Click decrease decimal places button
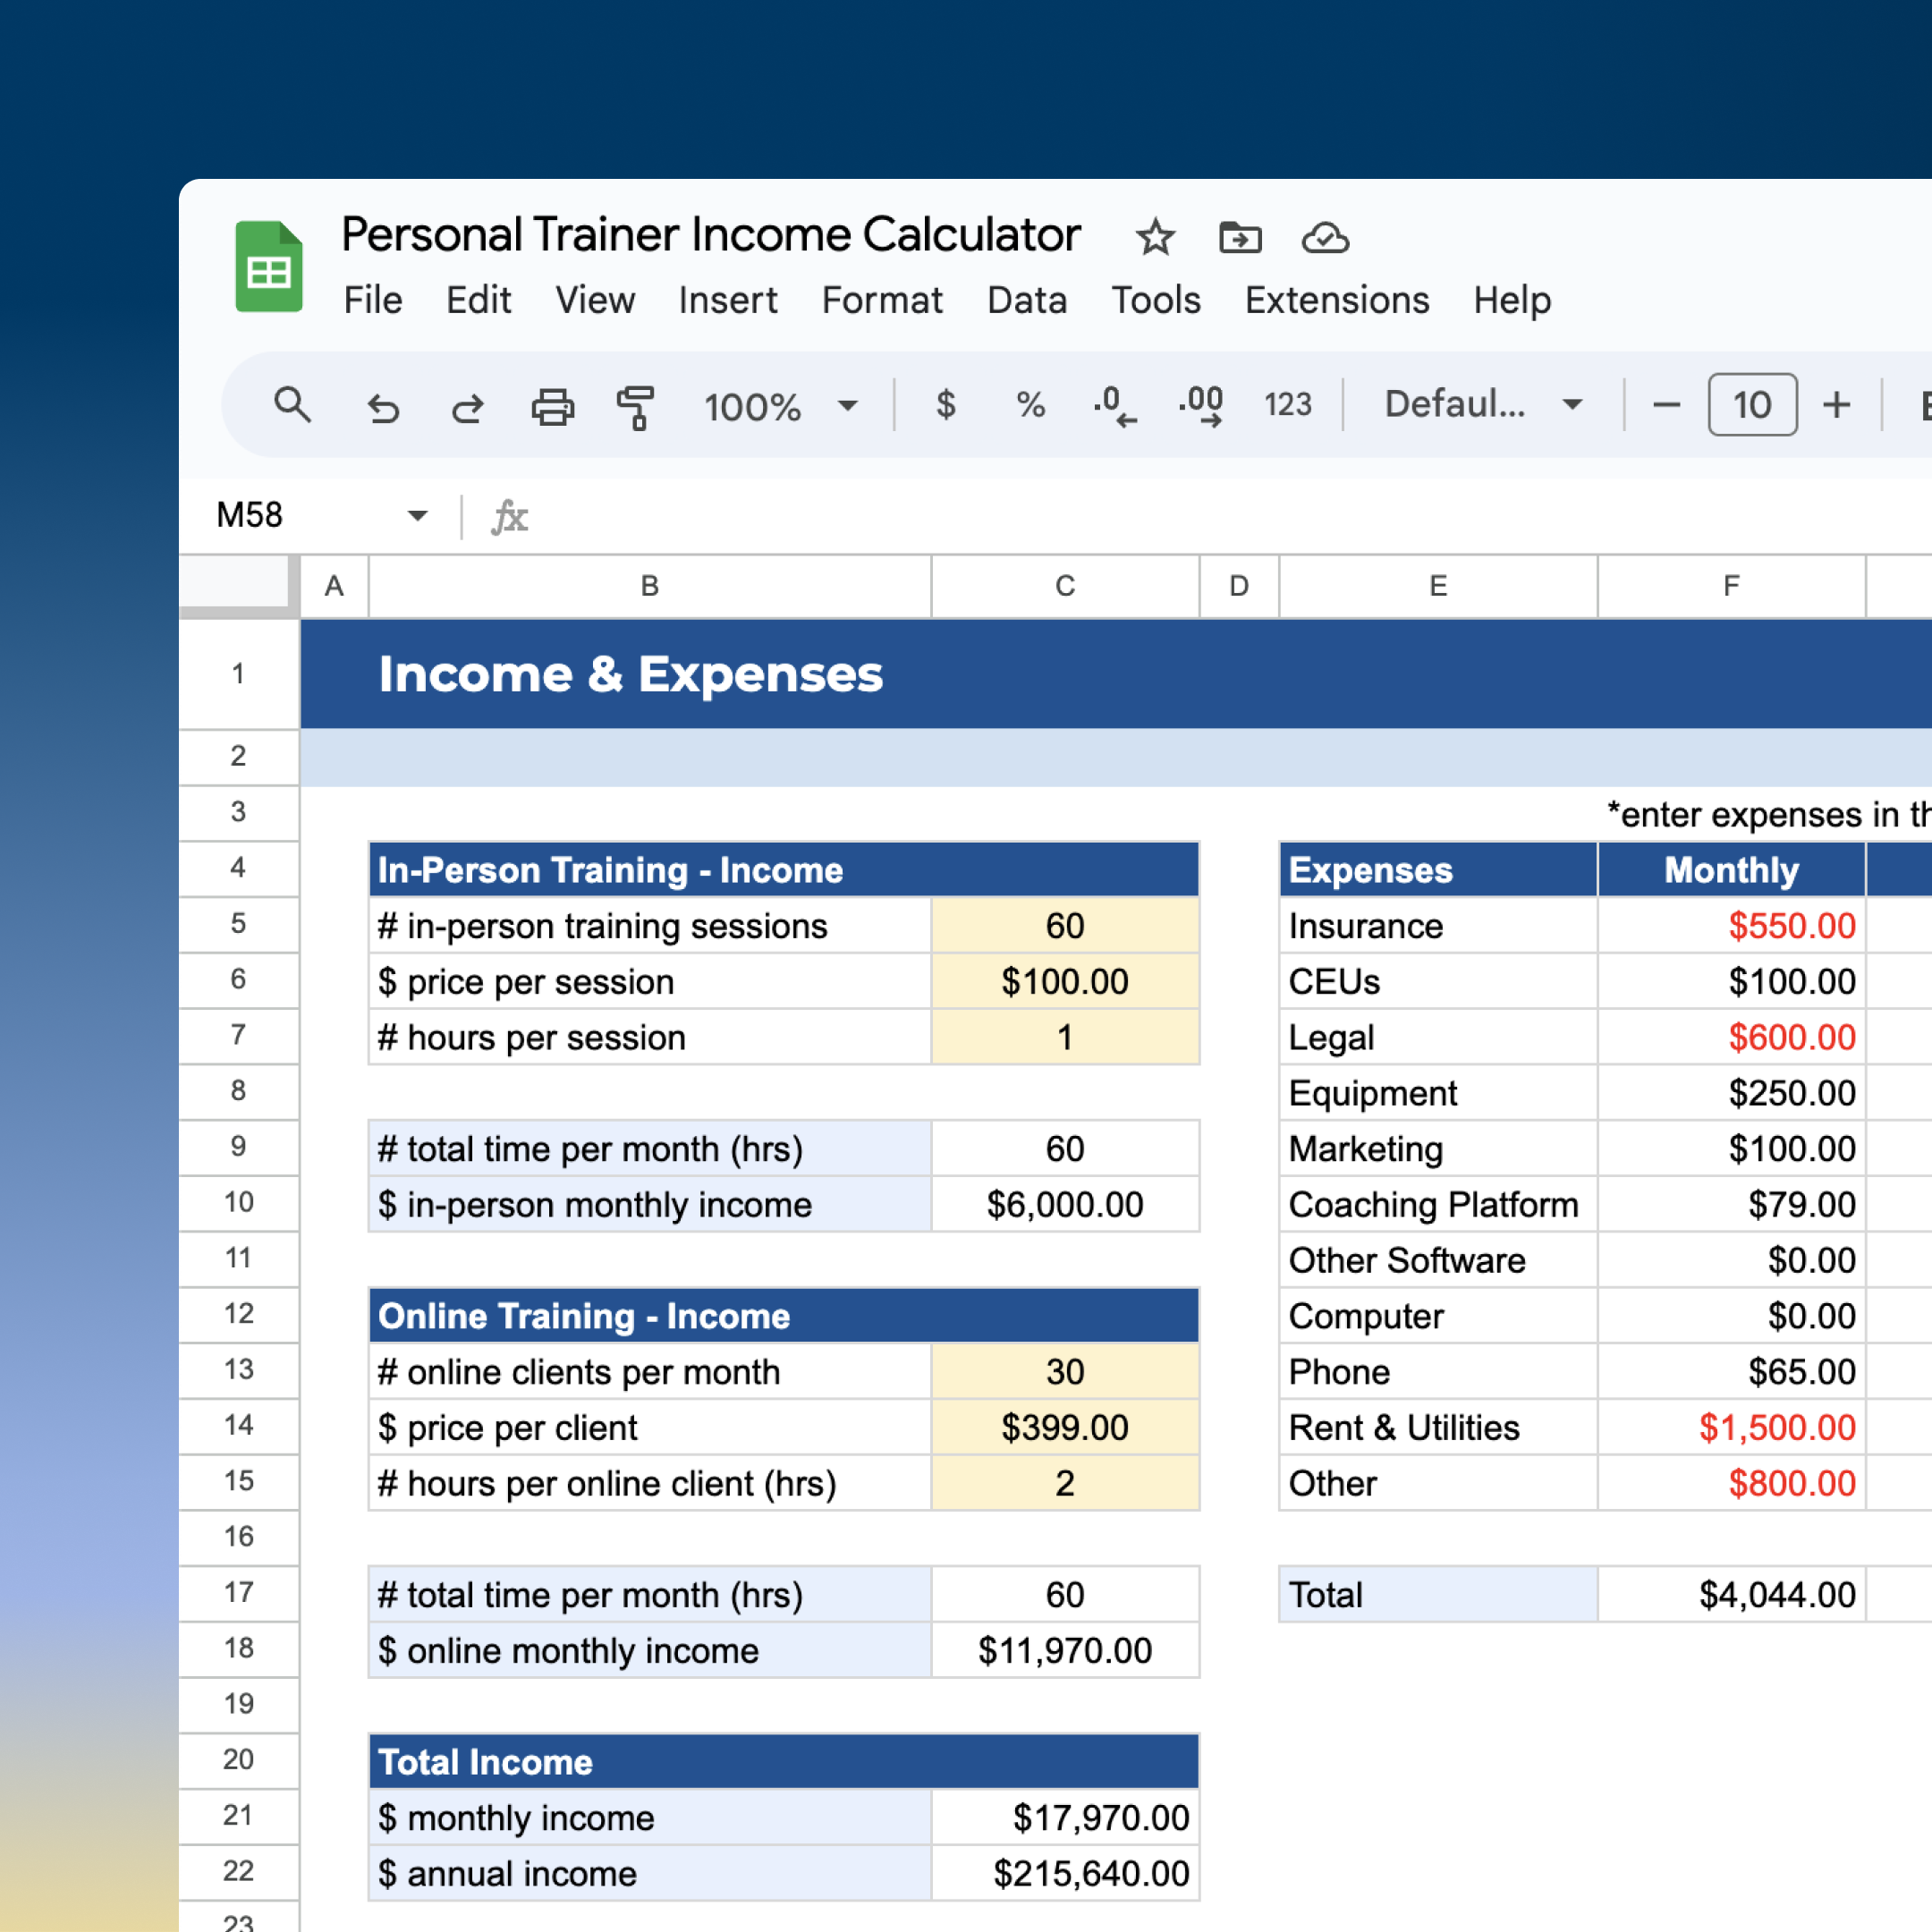 click(1115, 406)
